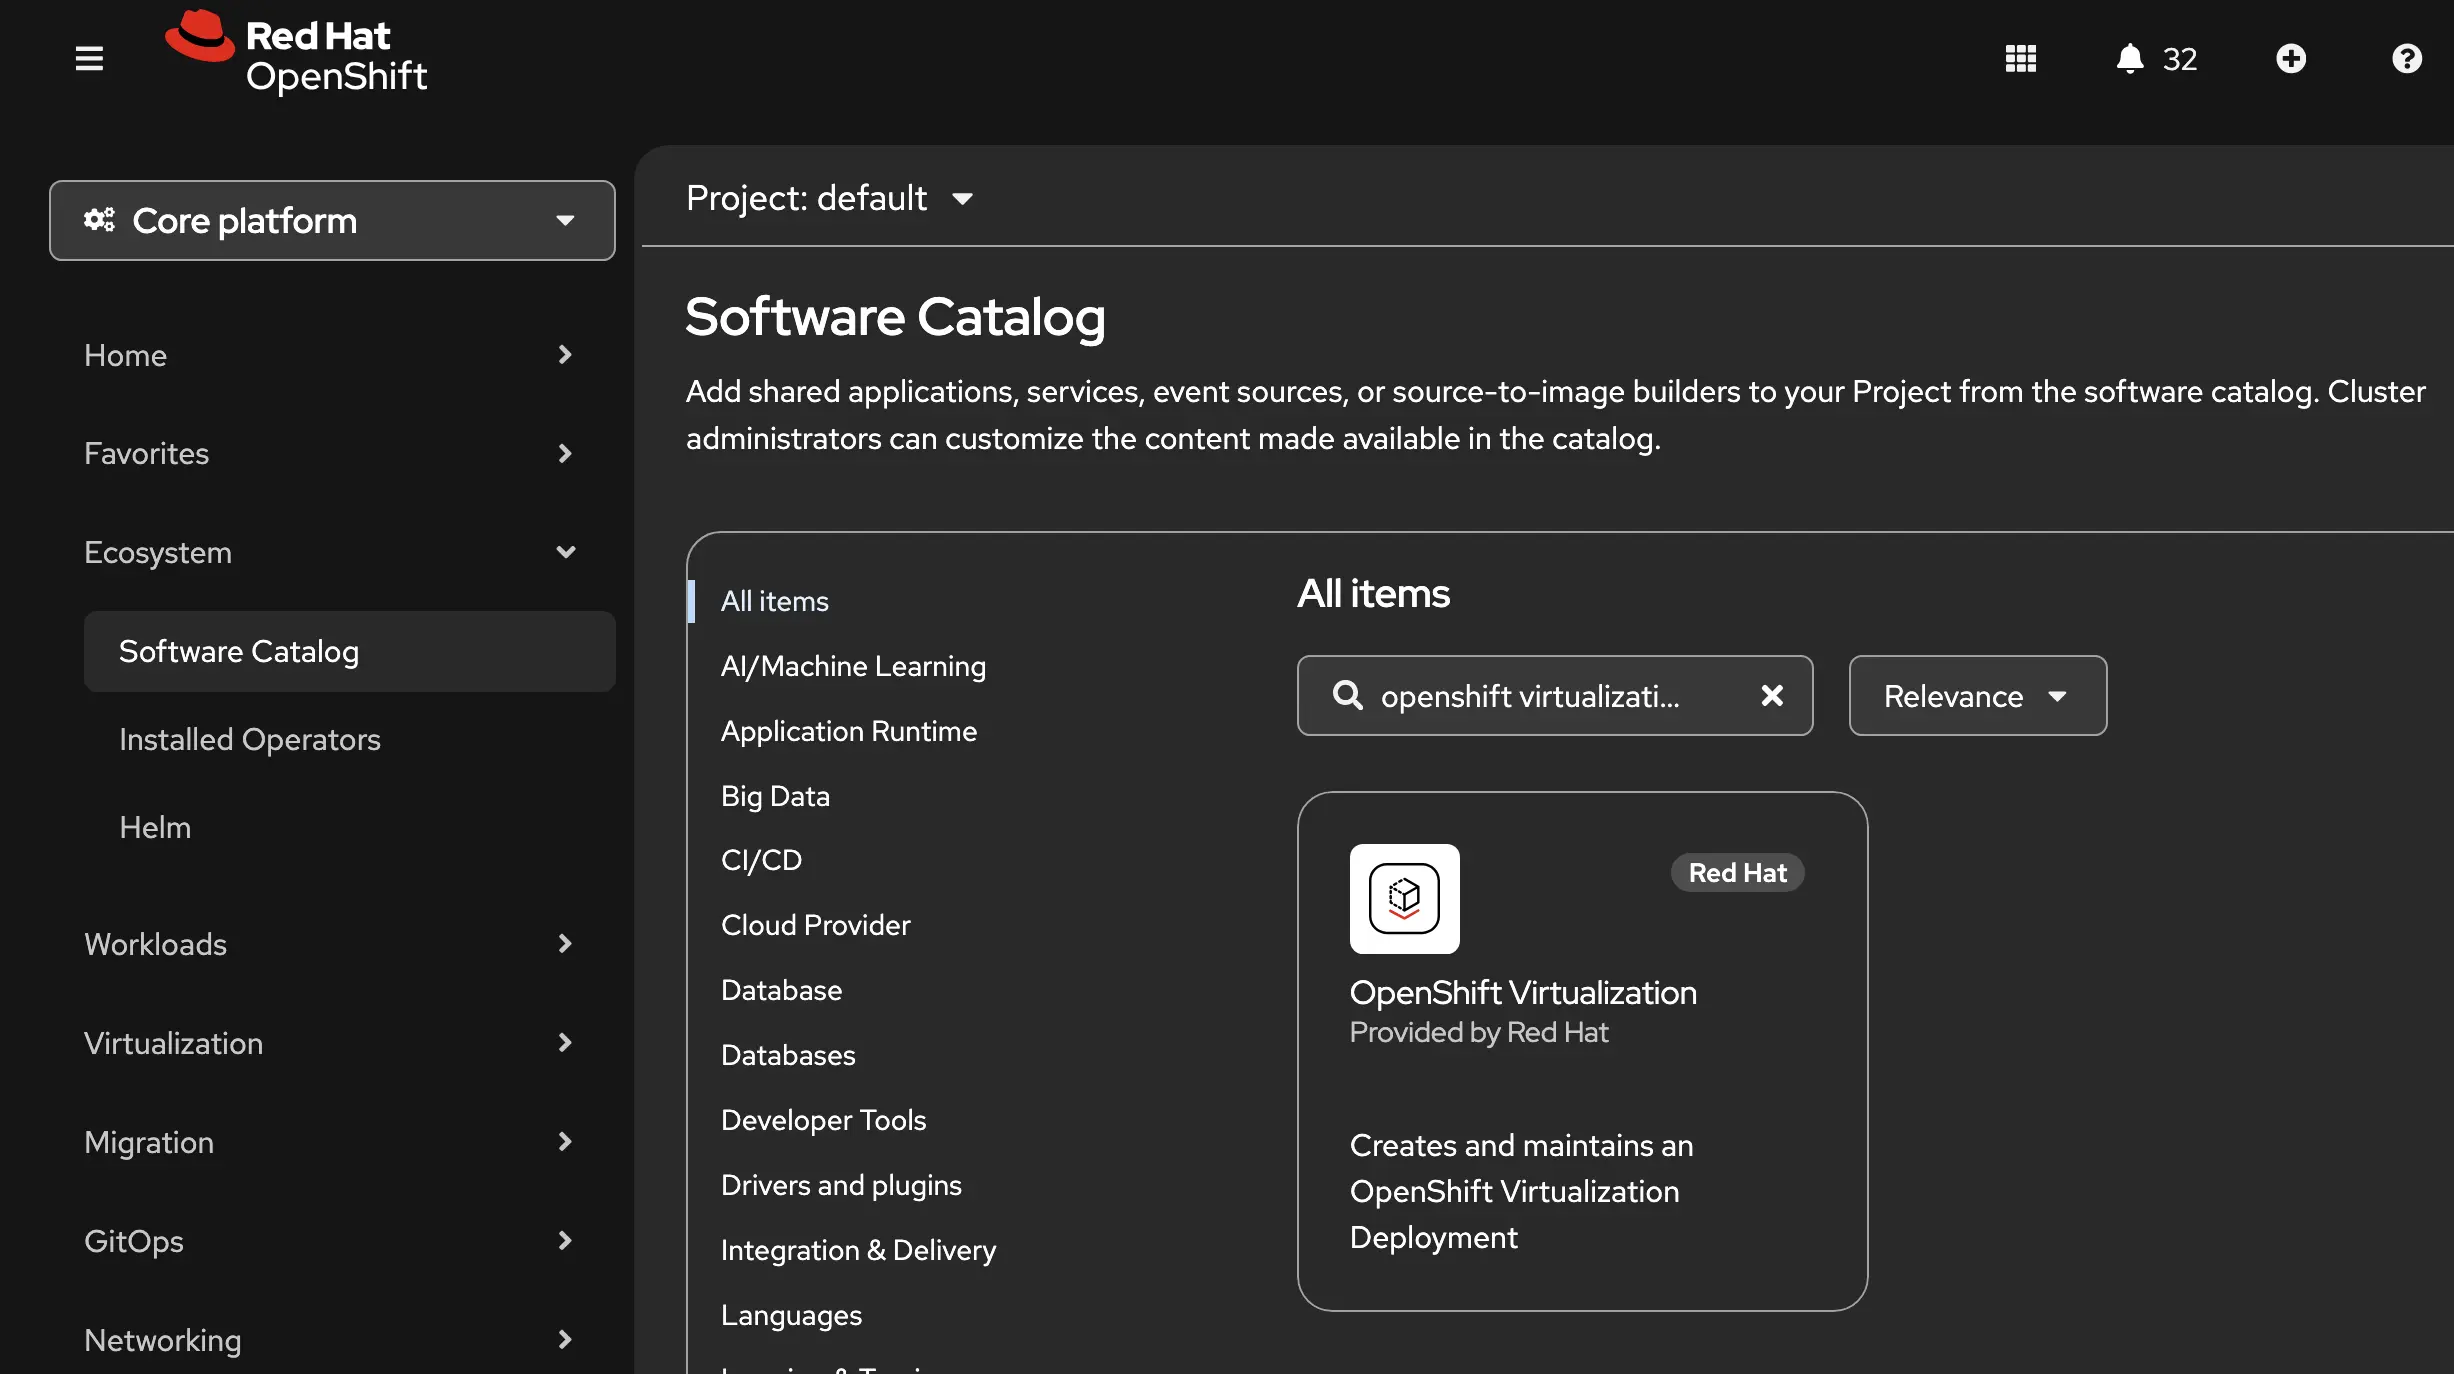Filter by Languages category
Image resolution: width=2454 pixels, height=1374 pixels.
(x=791, y=1315)
